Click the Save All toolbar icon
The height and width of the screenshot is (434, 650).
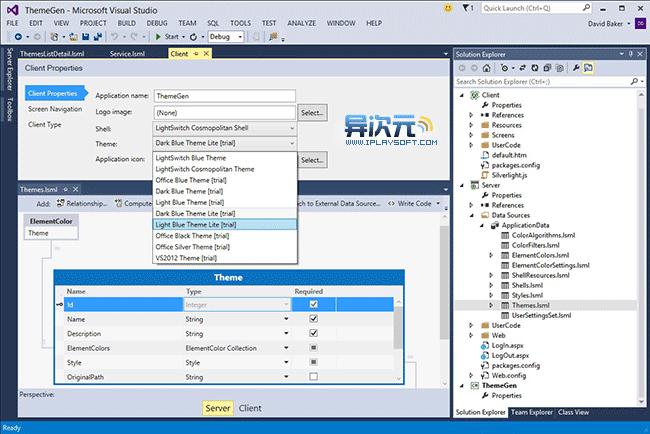(x=98, y=37)
